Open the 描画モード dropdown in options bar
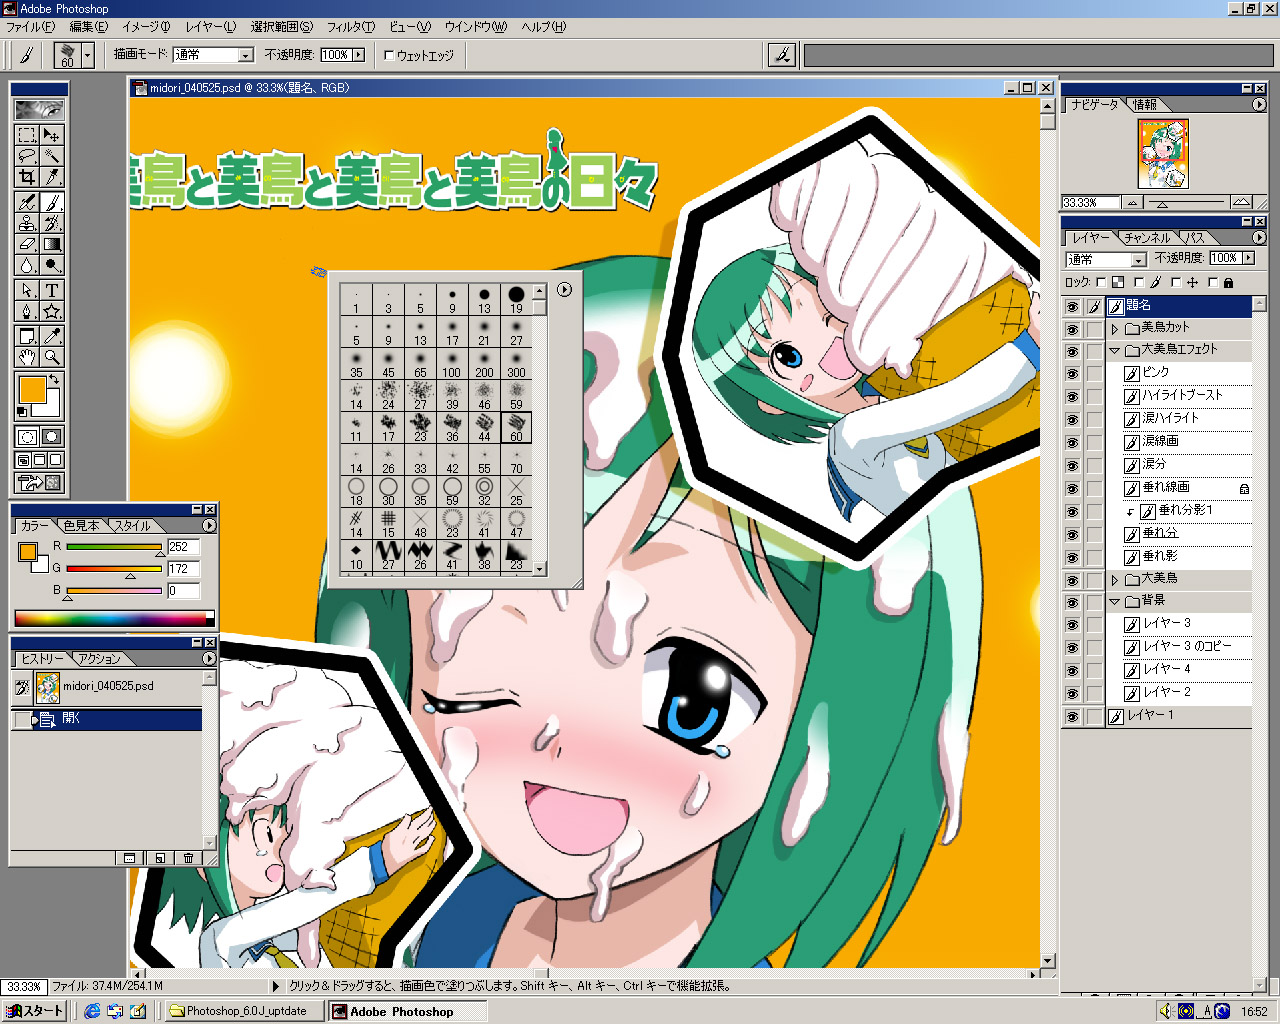 pyautogui.click(x=245, y=55)
